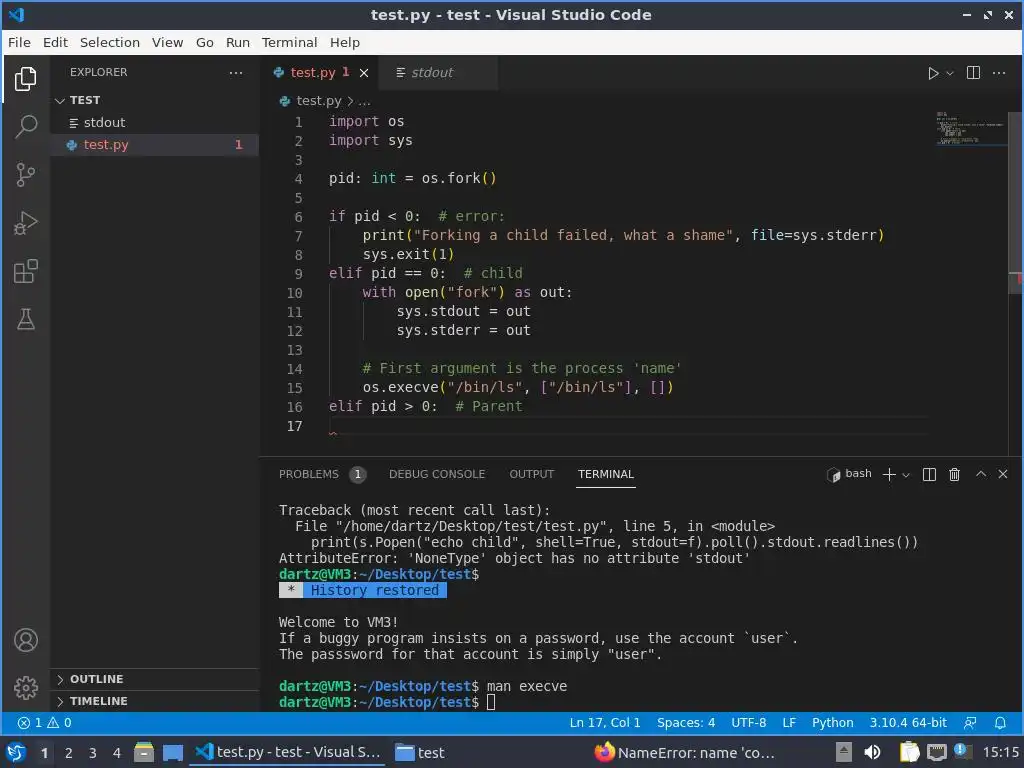1024x768 pixels.
Task: Close the bottom panel
Action: pyautogui.click(x=1003, y=474)
